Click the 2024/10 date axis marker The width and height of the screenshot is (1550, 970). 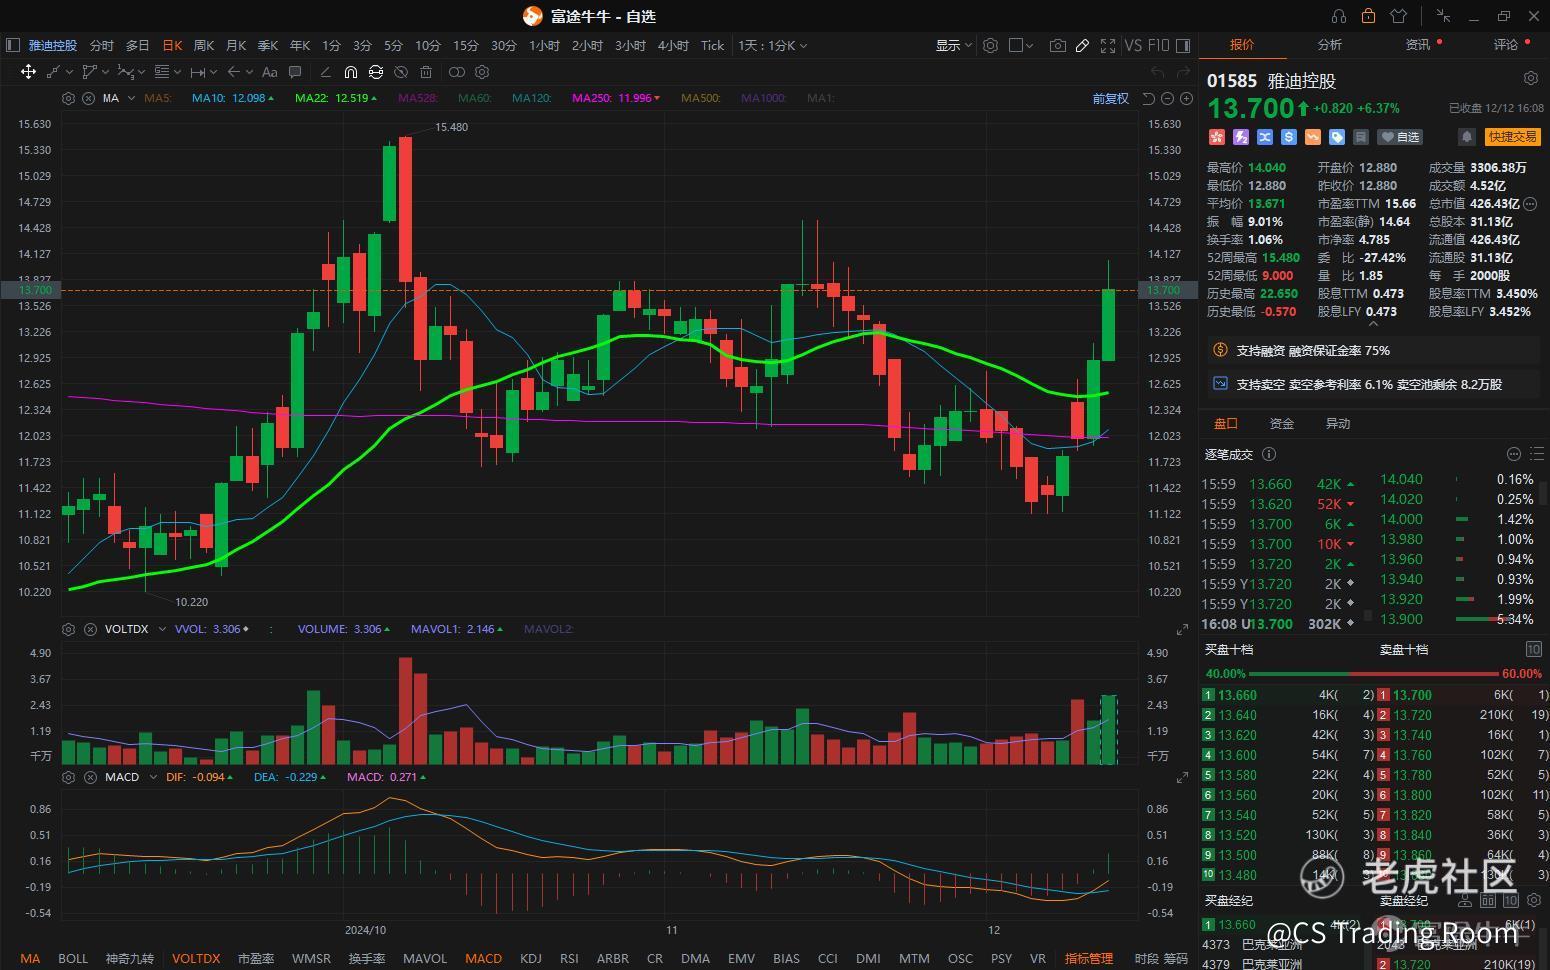[365, 929]
